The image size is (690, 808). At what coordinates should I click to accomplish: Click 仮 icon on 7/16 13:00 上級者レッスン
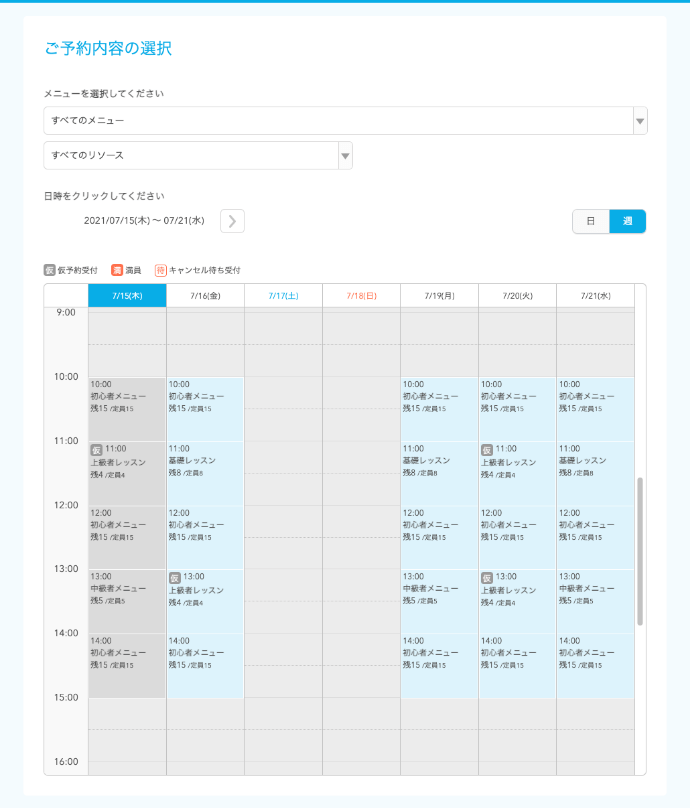[175, 578]
